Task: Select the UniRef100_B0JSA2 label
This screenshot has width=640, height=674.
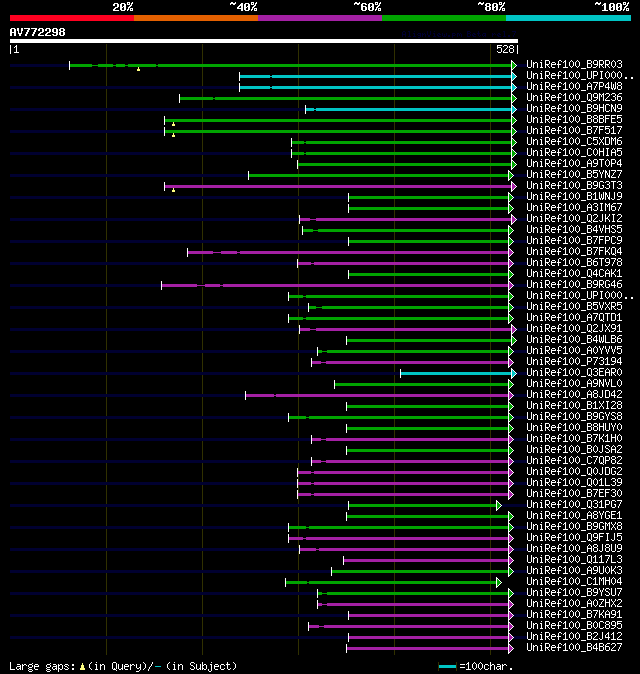Action: [x=574, y=450]
